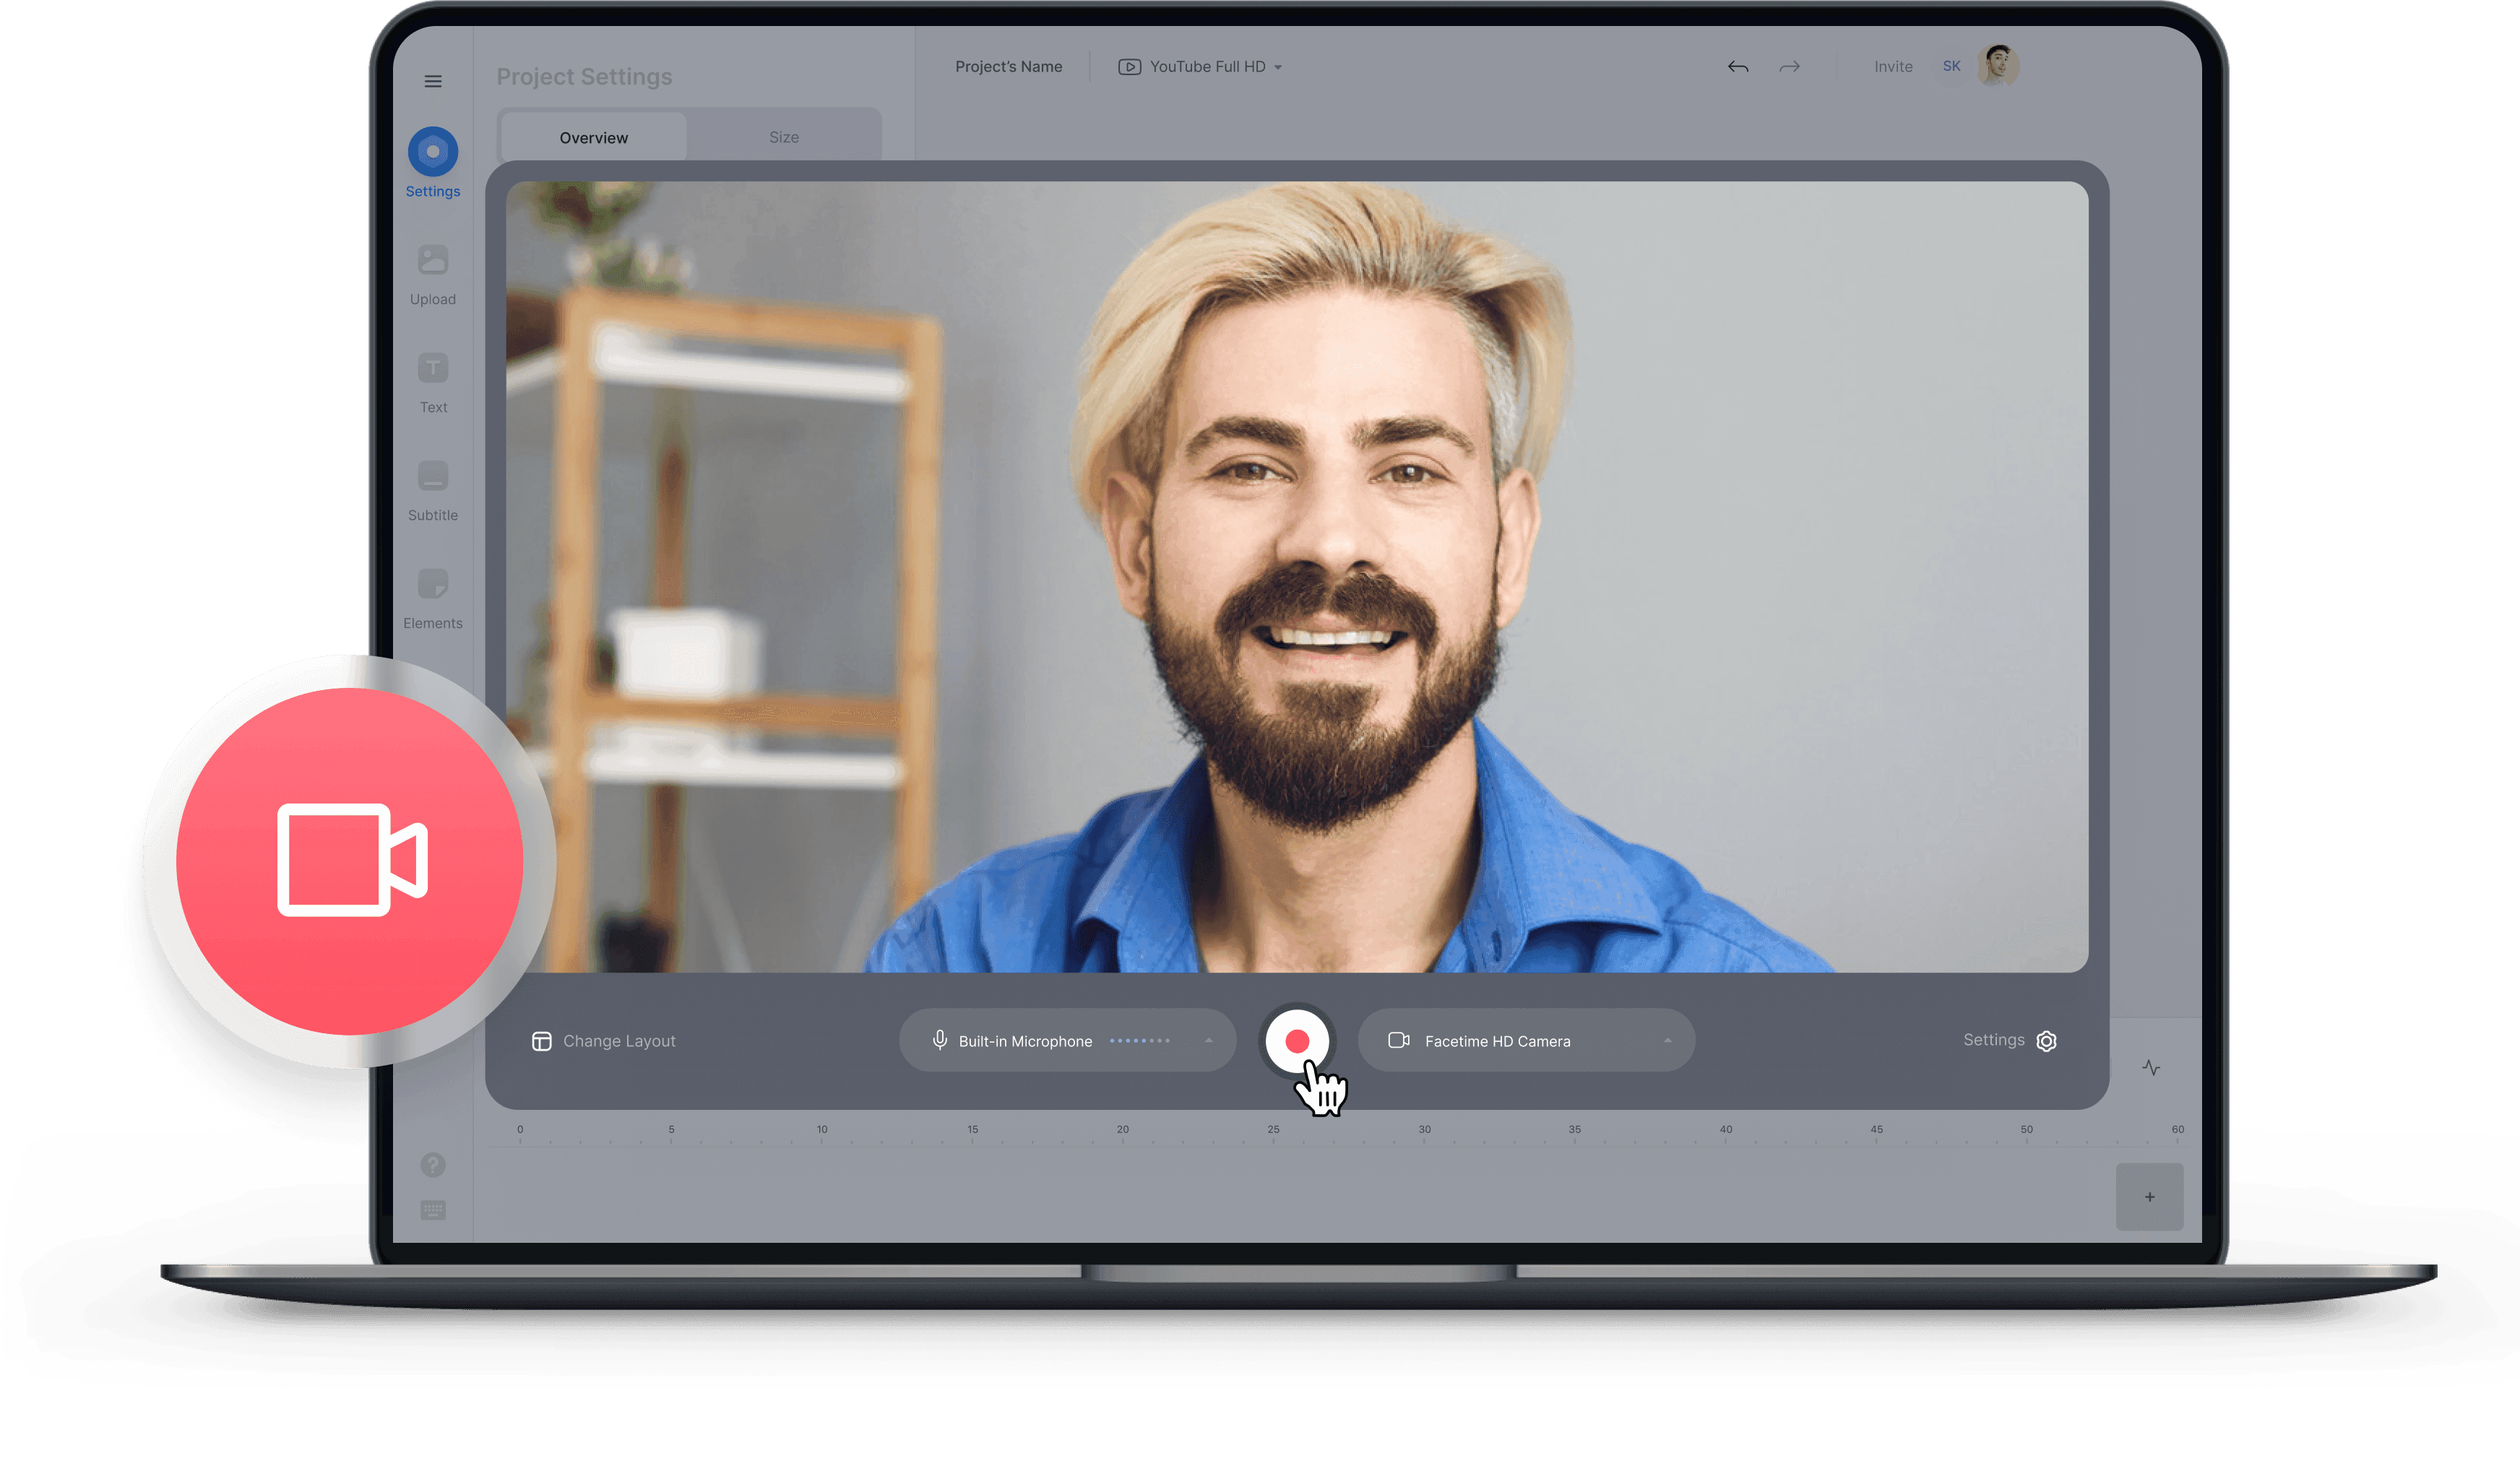Select the Settings sidebar icon
Screen dimensions: 2520x1469
pyautogui.click(x=433, y=152)
